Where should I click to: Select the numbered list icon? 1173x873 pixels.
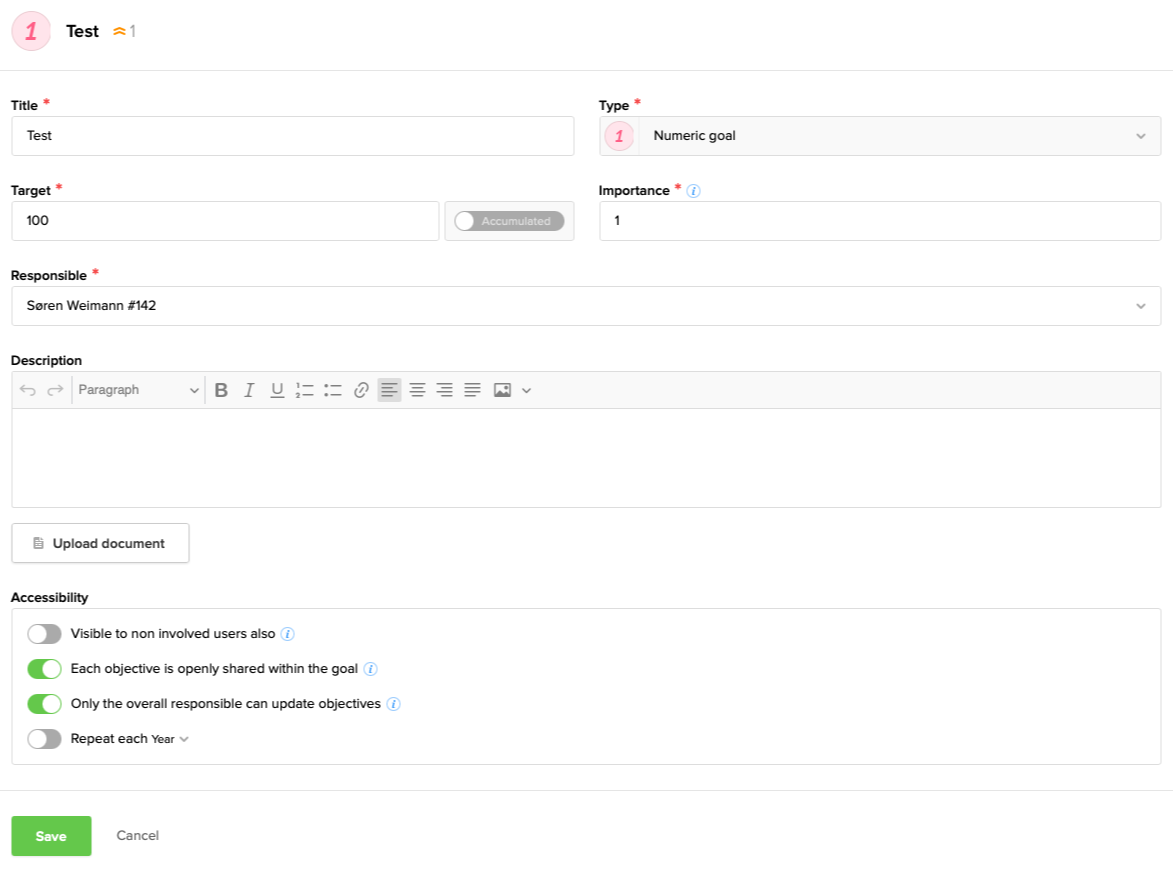(305, 390)
